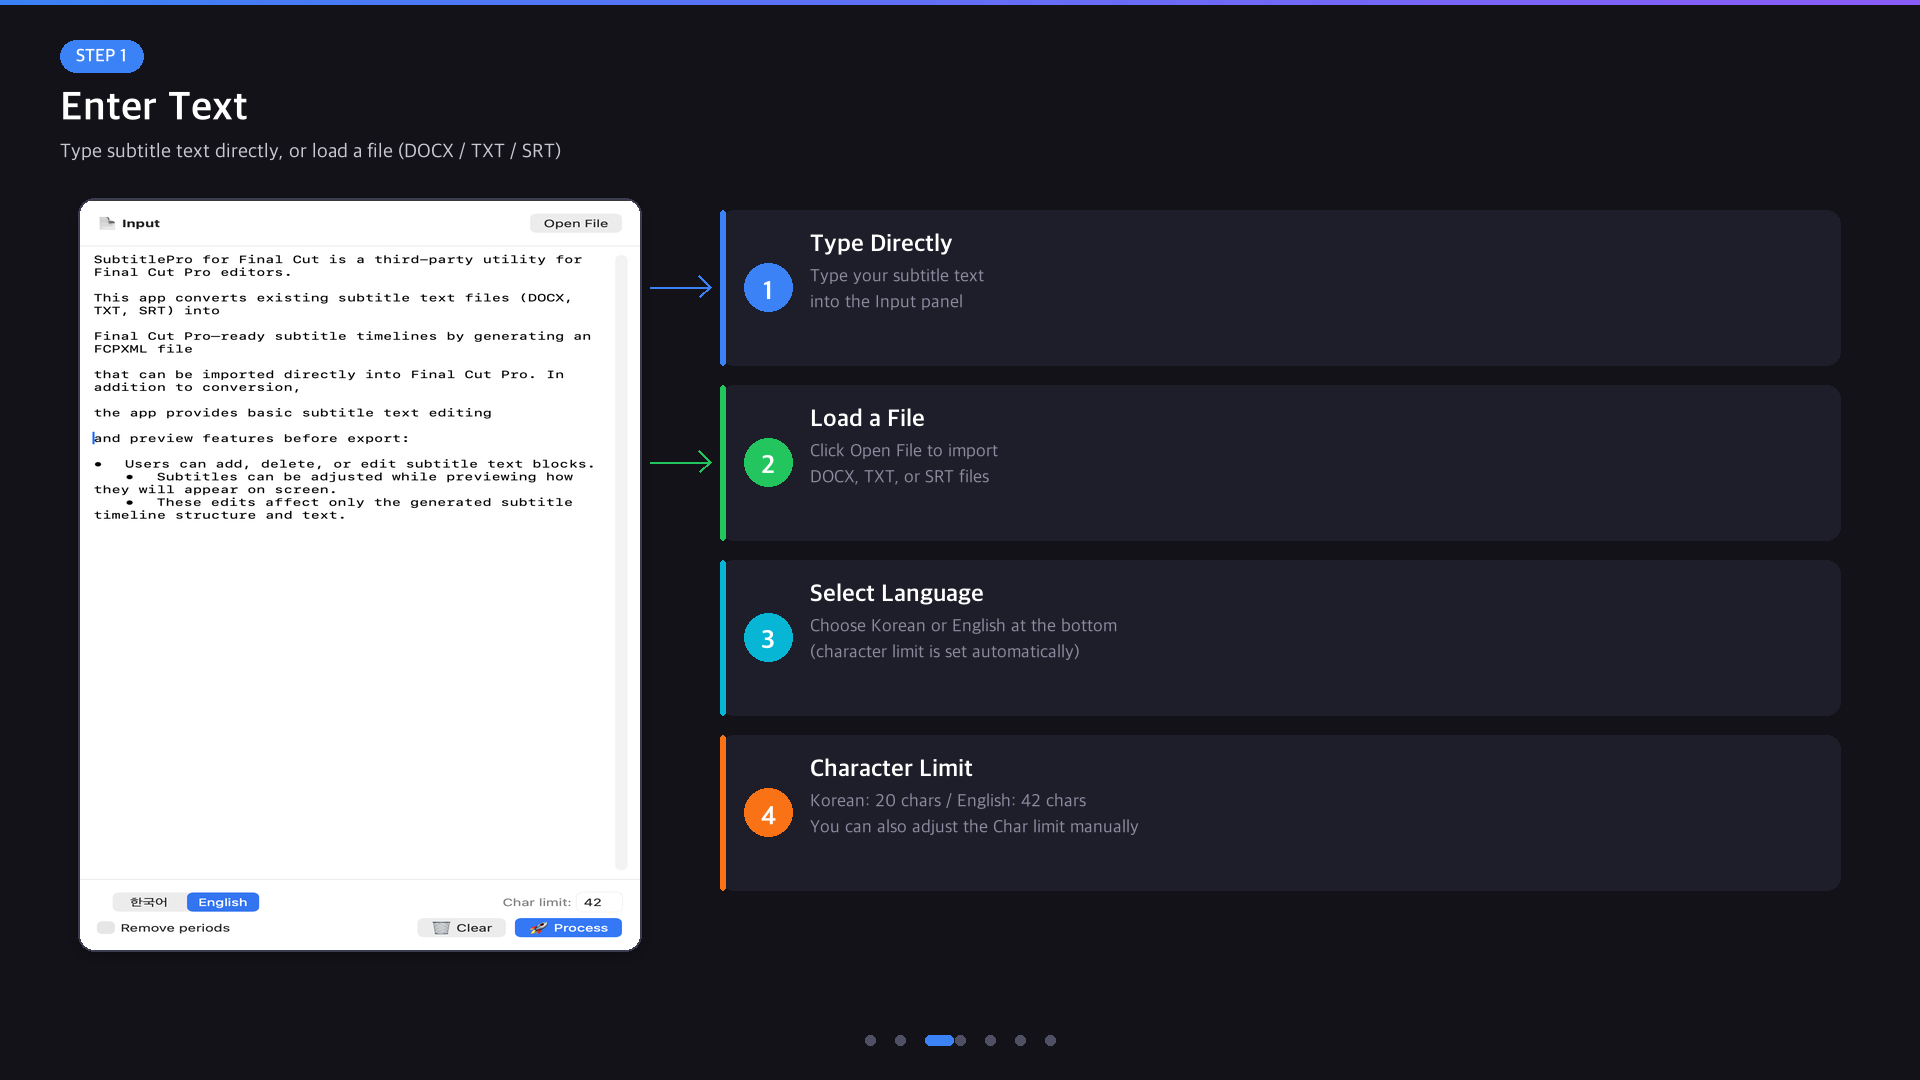Click the trash icon on the Clear button
The width and height of the screenshot is (1920, 1080).
pyautogui.click(x=443, y=927)
